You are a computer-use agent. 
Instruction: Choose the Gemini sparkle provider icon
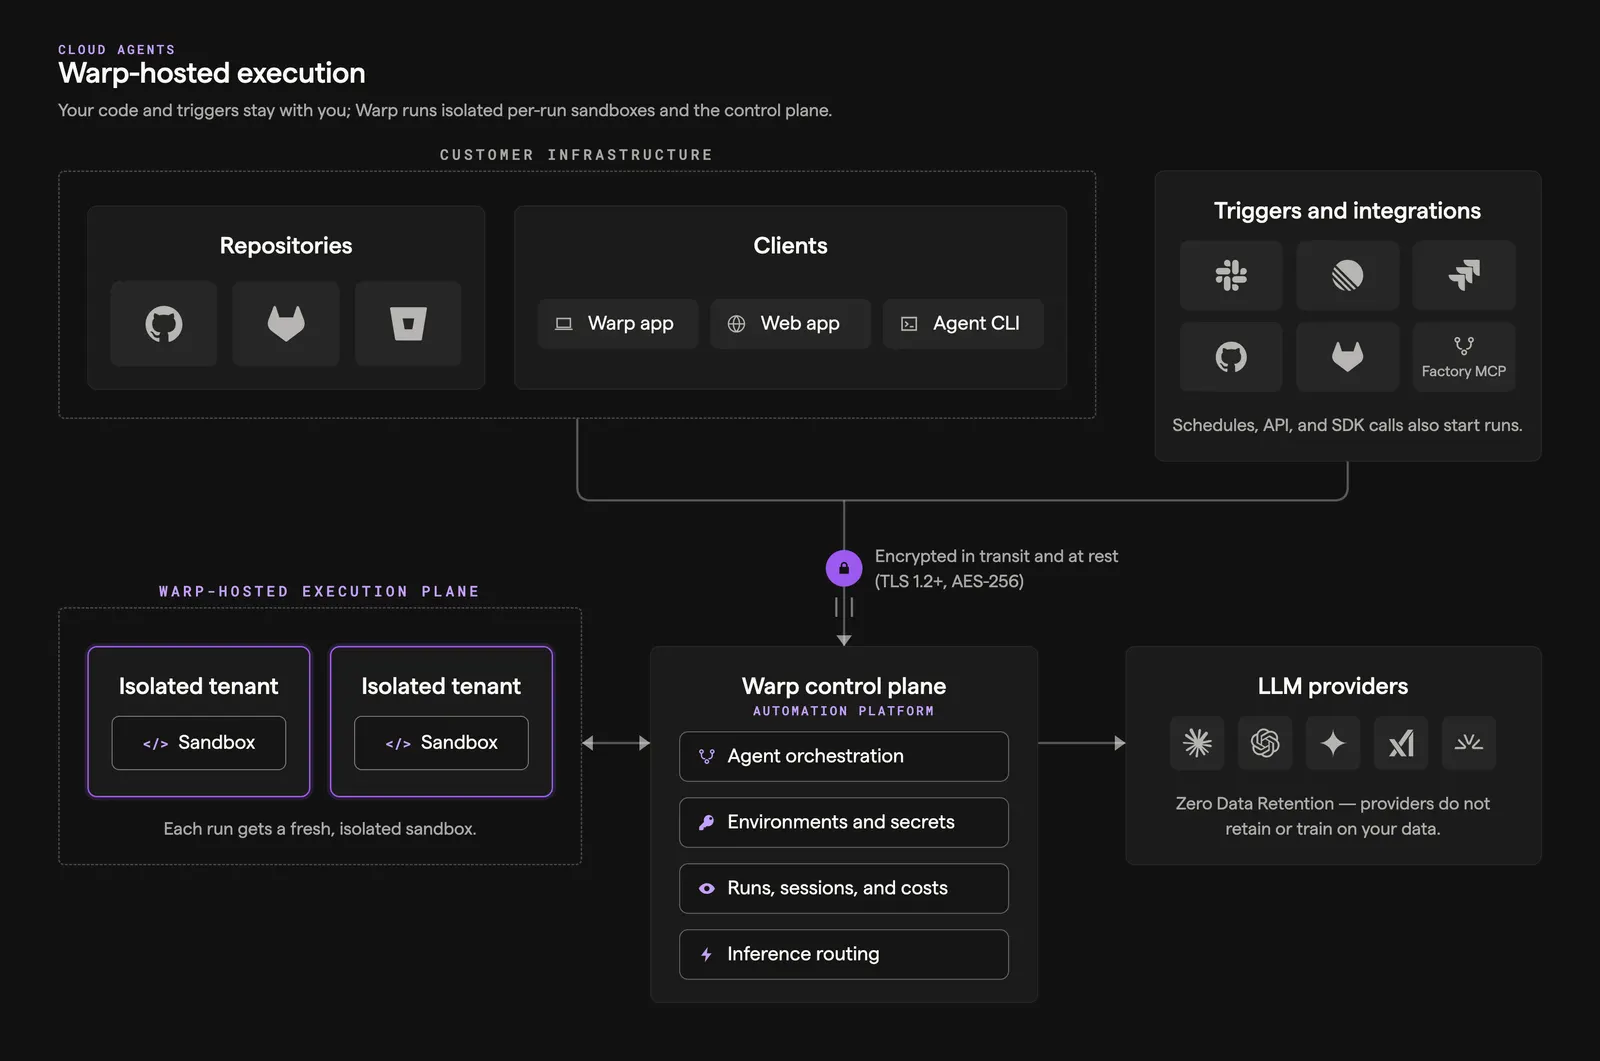[x=1333, y=742]
